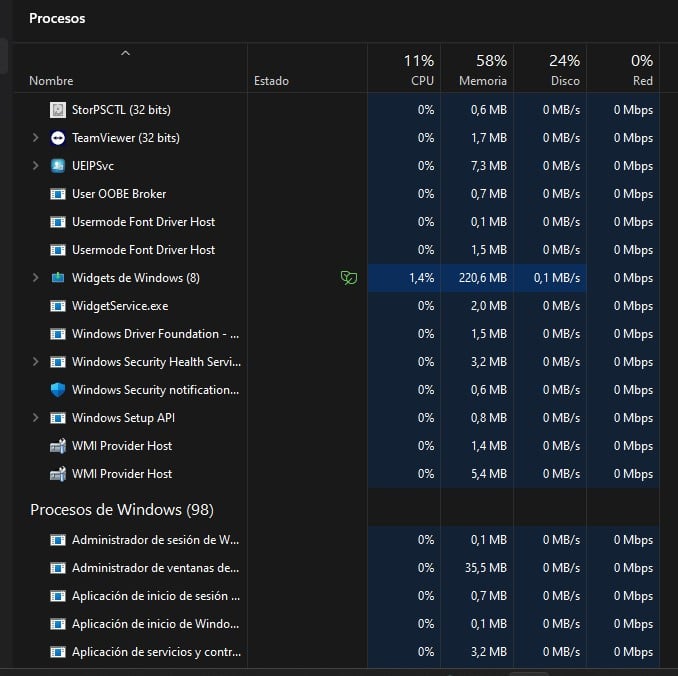Screen dimensions: 678x676
Task: Expand the UEIPSvc process group
Action: pos(35,166)
